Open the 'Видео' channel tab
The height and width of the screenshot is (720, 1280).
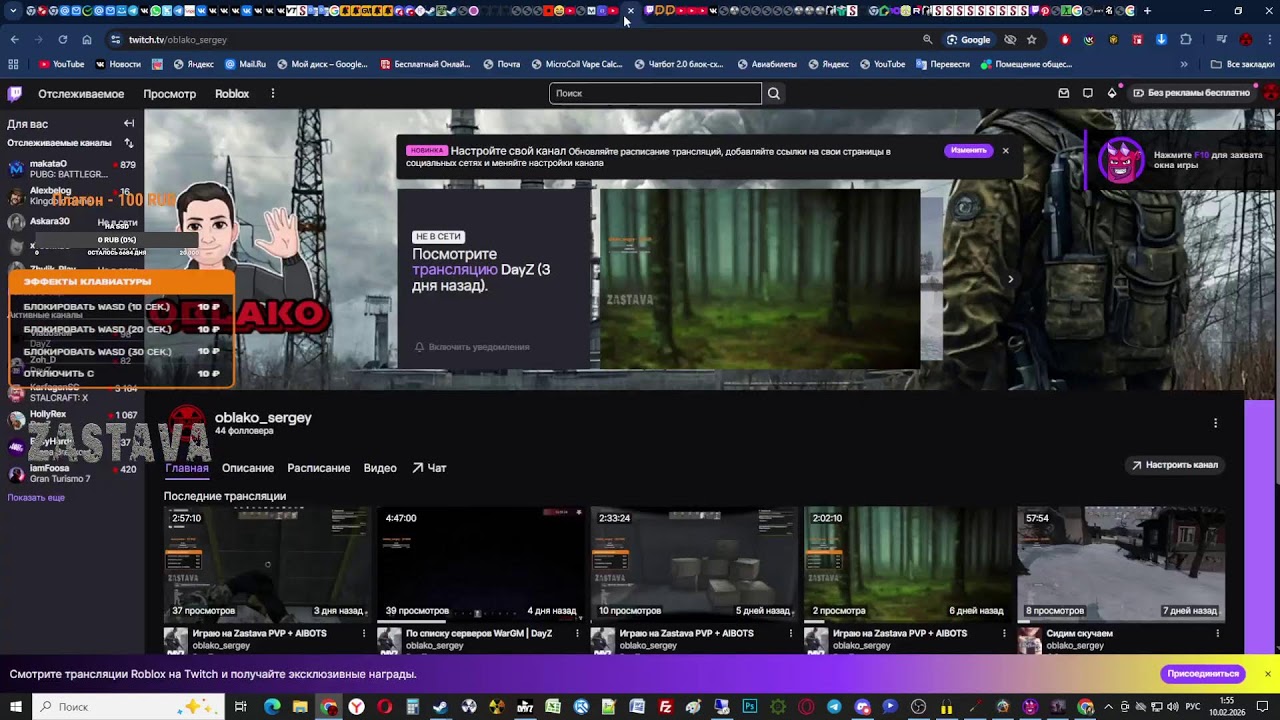(x=380, y=468)
